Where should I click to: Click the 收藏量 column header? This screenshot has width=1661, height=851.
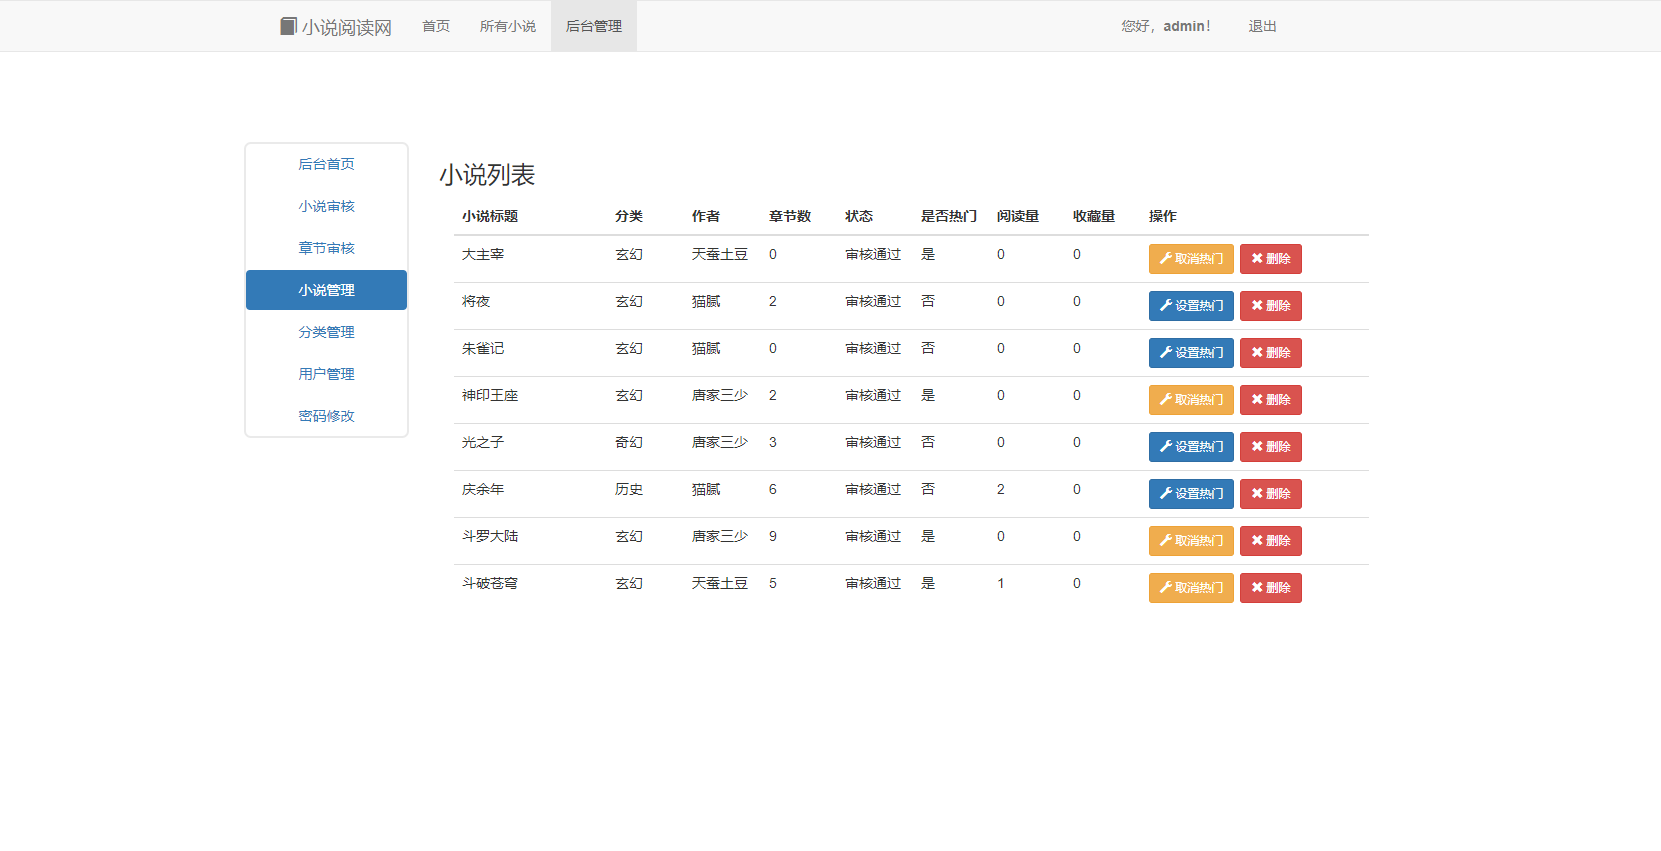pos(1094,216)
